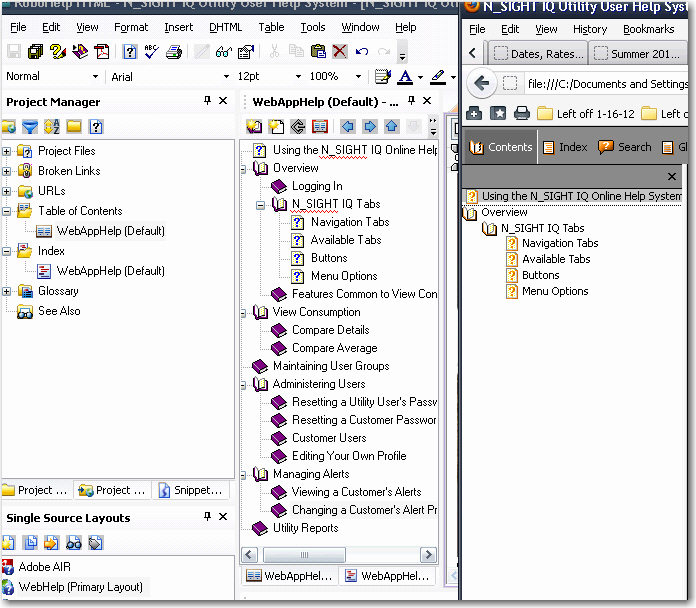The height and width of the screenshot is (608, 696).
Task: Click the font color A icon
Action: click(405, 77)
